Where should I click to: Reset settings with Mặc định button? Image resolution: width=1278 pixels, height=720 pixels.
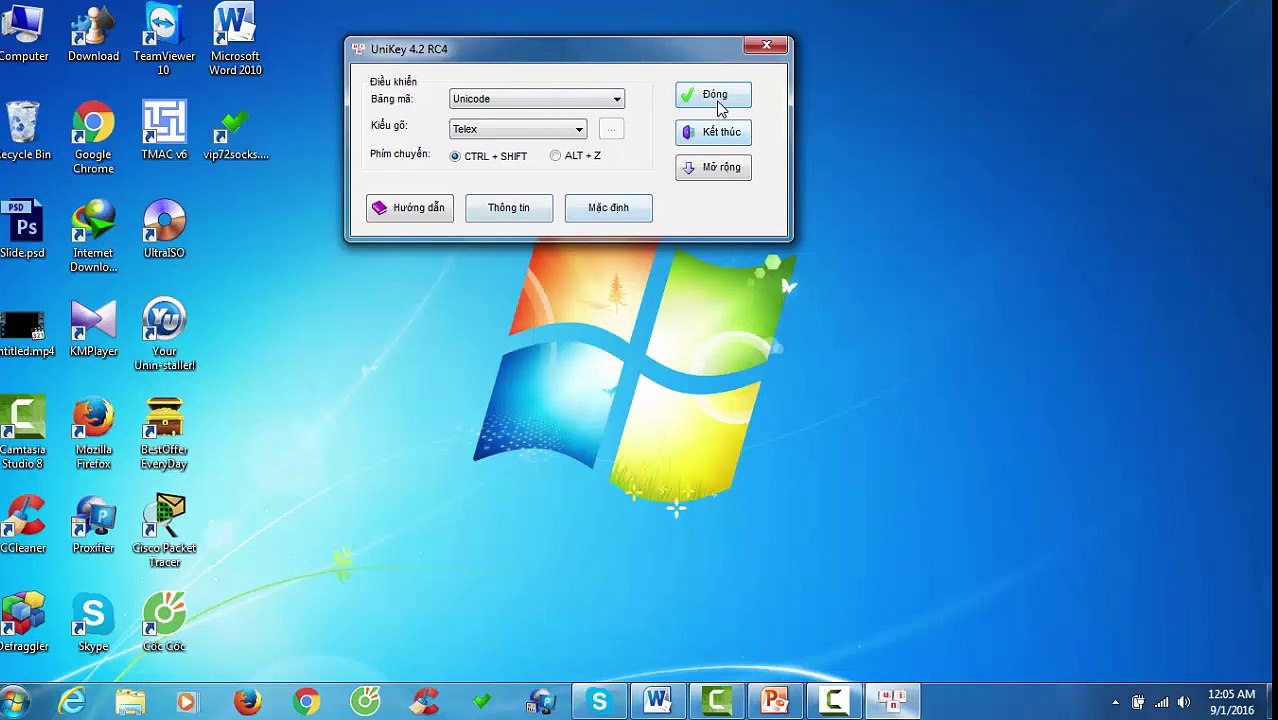pyautogui.click(x=608, y=208)
